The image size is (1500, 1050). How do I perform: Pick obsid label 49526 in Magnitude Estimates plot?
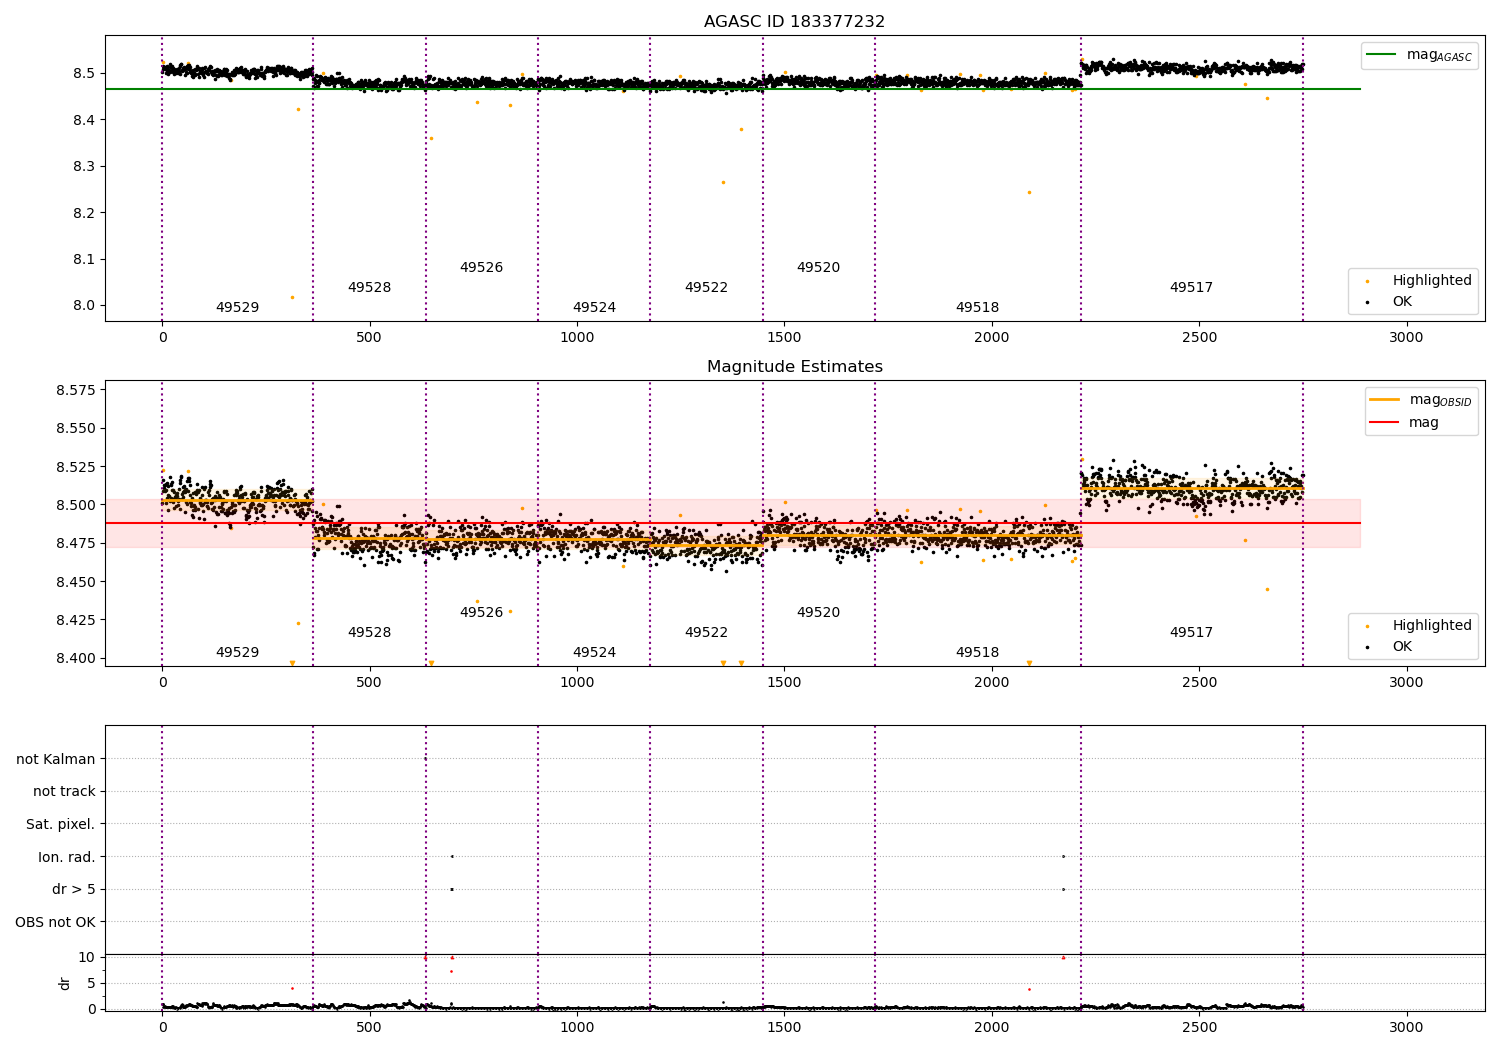point(481,612)
